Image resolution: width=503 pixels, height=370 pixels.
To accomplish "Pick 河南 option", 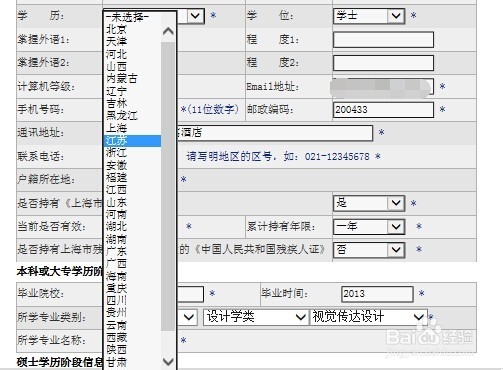I will click(x=133, y=214).
